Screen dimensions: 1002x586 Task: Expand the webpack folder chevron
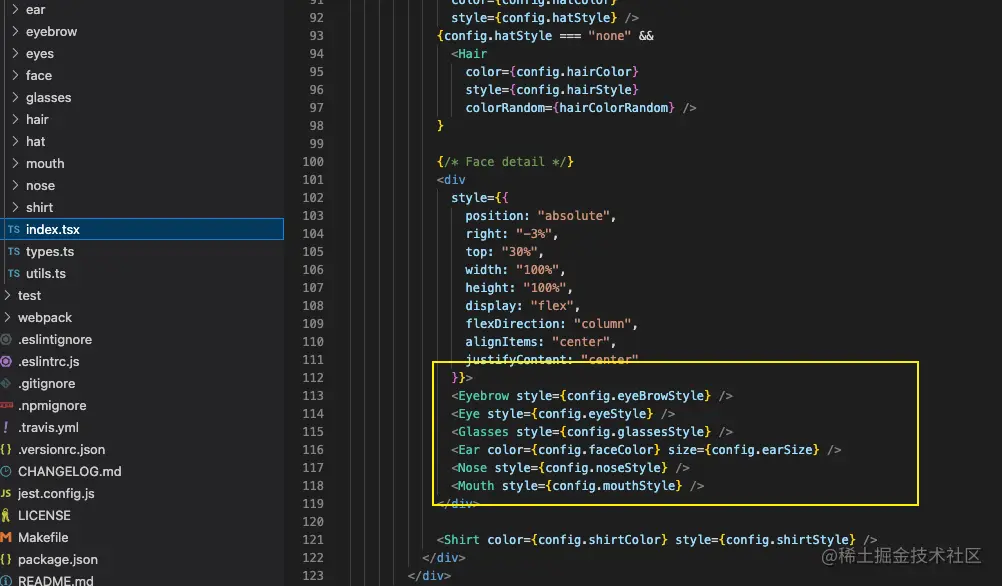pyautogui.click(x=7, y=317)
